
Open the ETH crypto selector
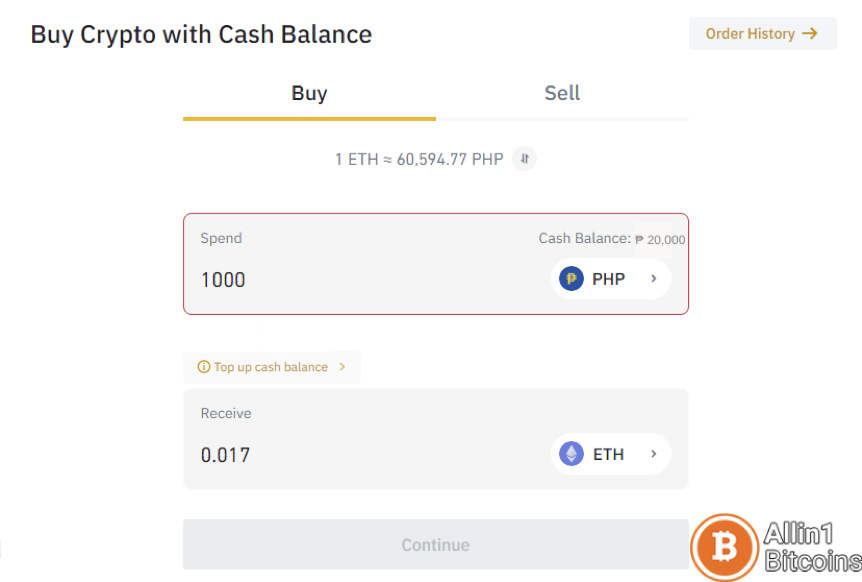tap(611, 454)
